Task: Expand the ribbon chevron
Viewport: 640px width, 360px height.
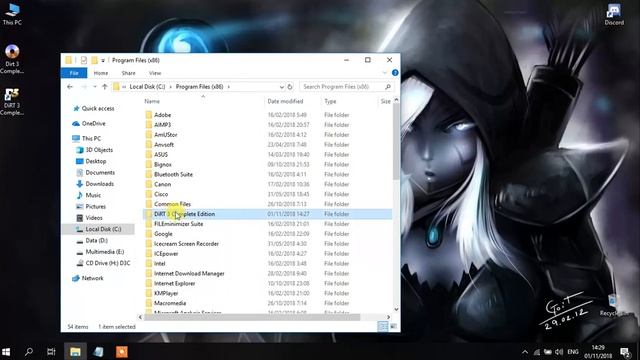Action: coord(384,73)
